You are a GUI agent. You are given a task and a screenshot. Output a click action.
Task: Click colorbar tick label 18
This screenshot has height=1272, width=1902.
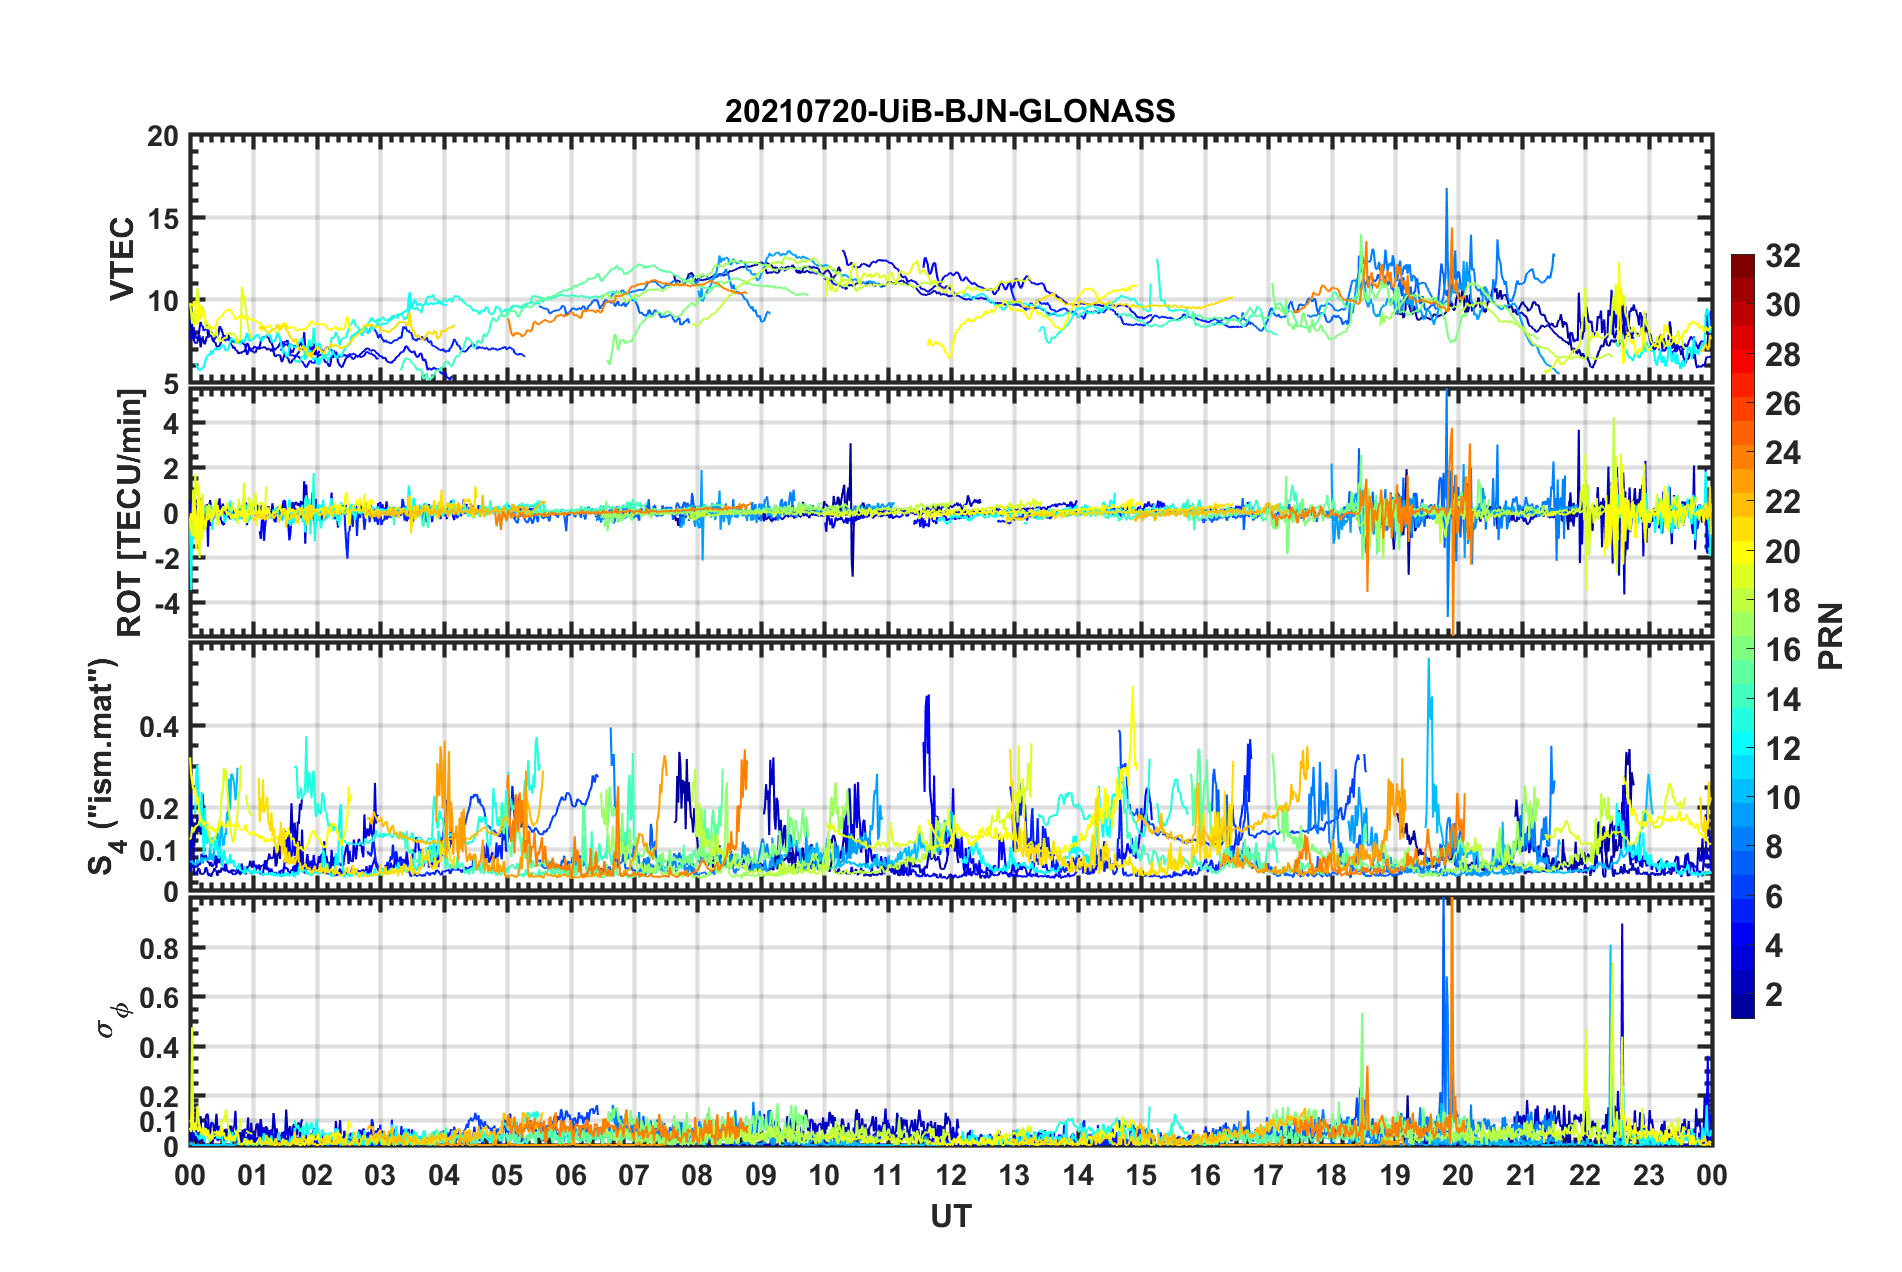point(1782,601)
